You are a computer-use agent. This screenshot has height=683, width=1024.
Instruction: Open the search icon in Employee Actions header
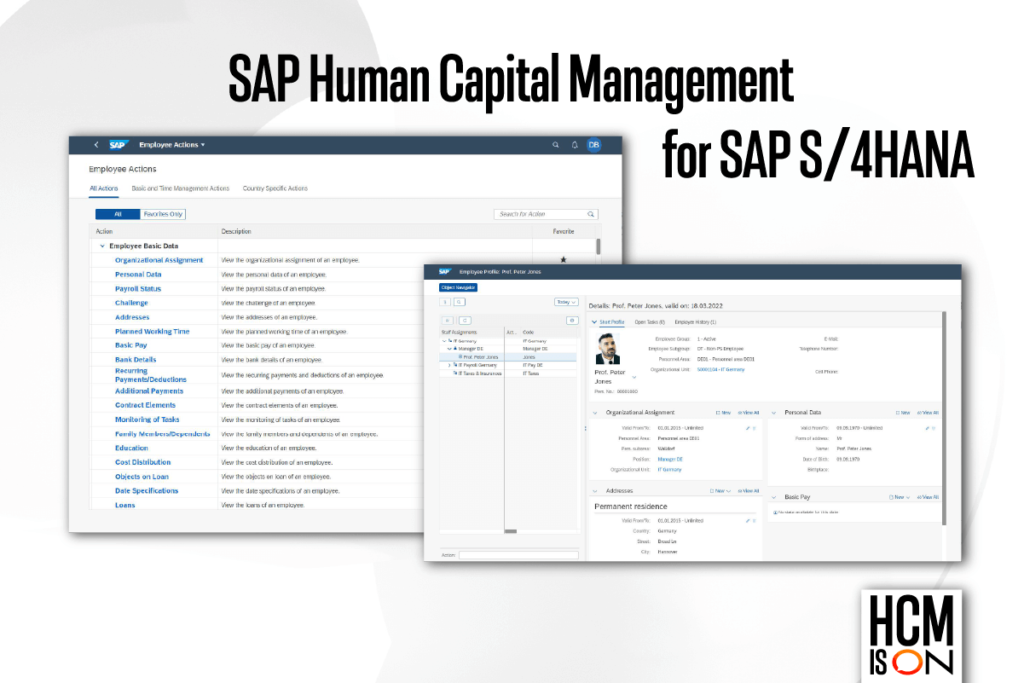555,143
